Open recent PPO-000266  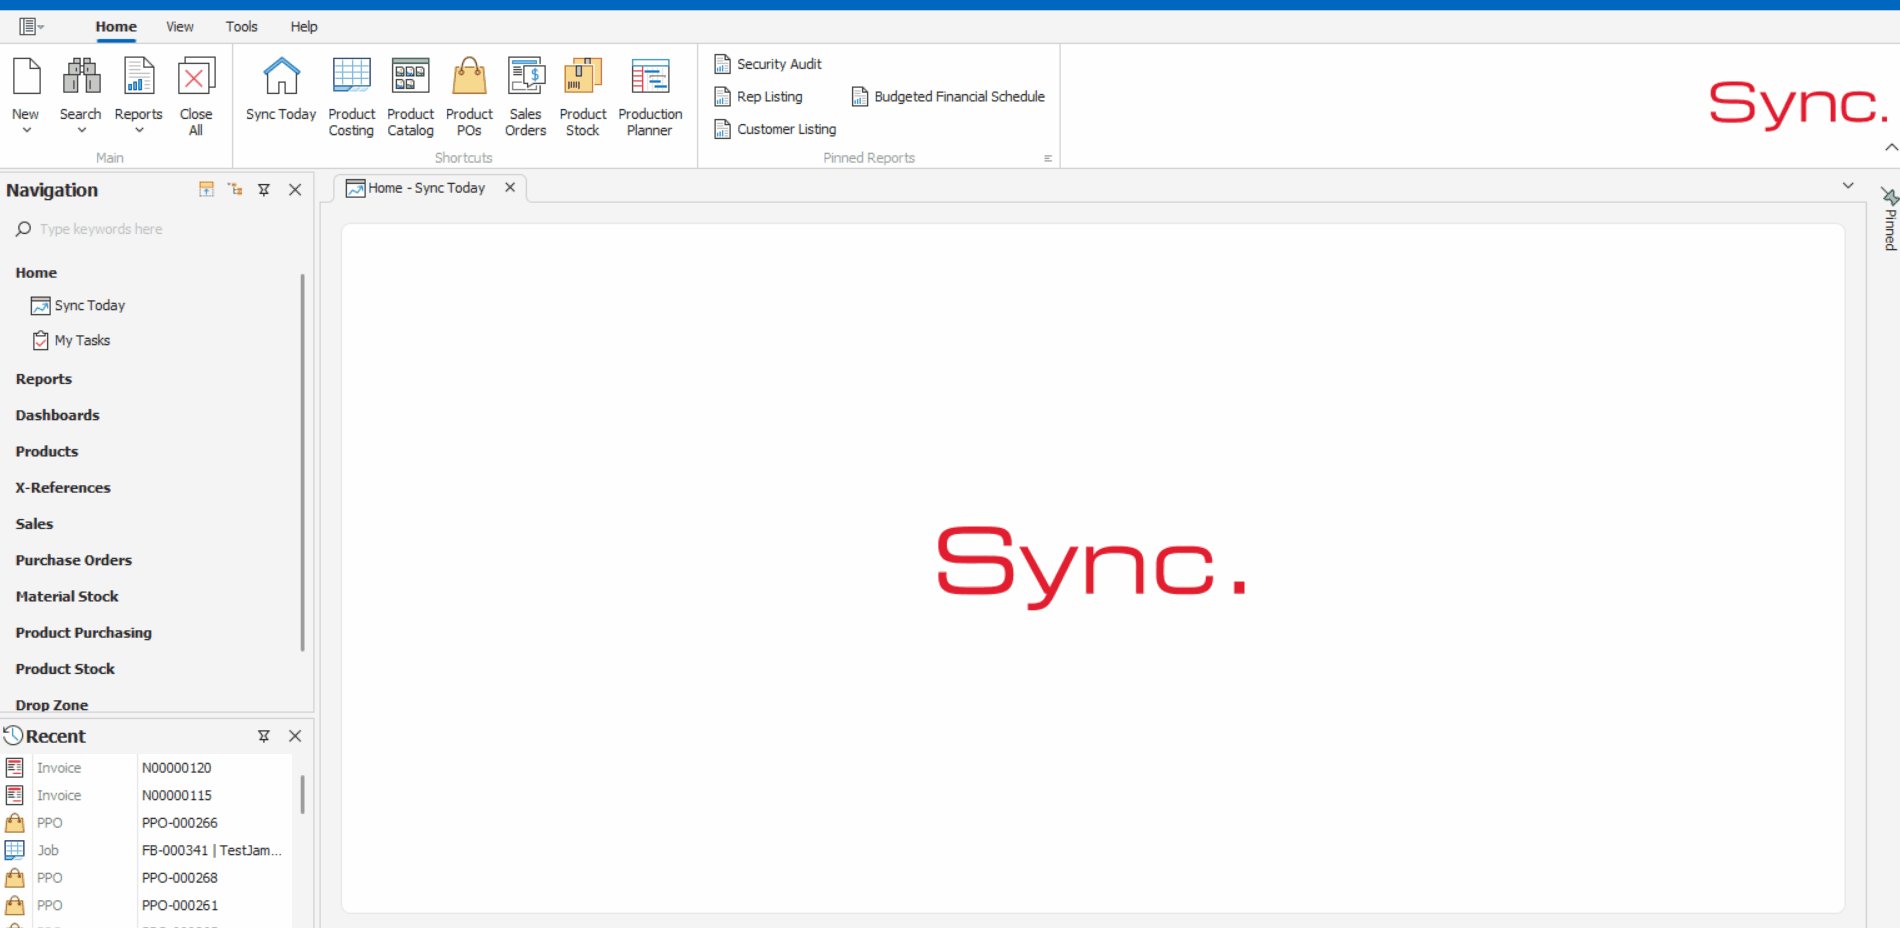(x=148, y=823)
